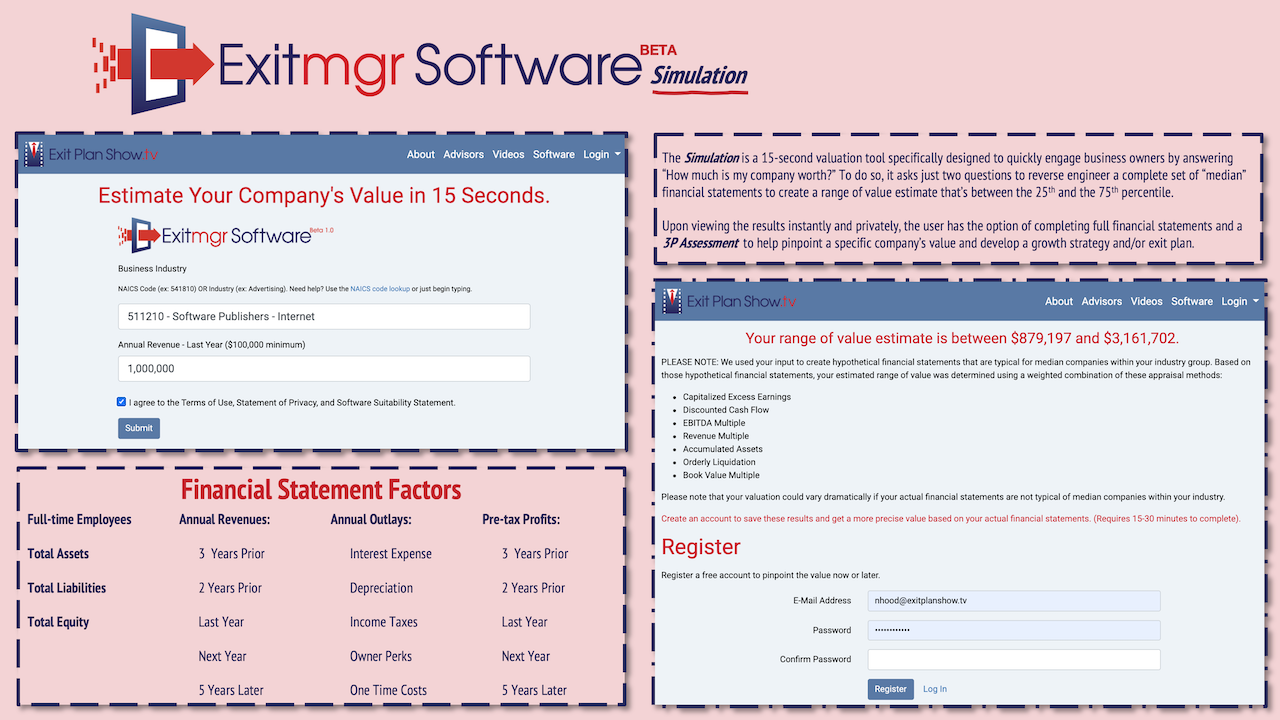The image size is (1280, 720).
Task: Click the 'Total Liabilities' factor label
Action: pos(67,588)
